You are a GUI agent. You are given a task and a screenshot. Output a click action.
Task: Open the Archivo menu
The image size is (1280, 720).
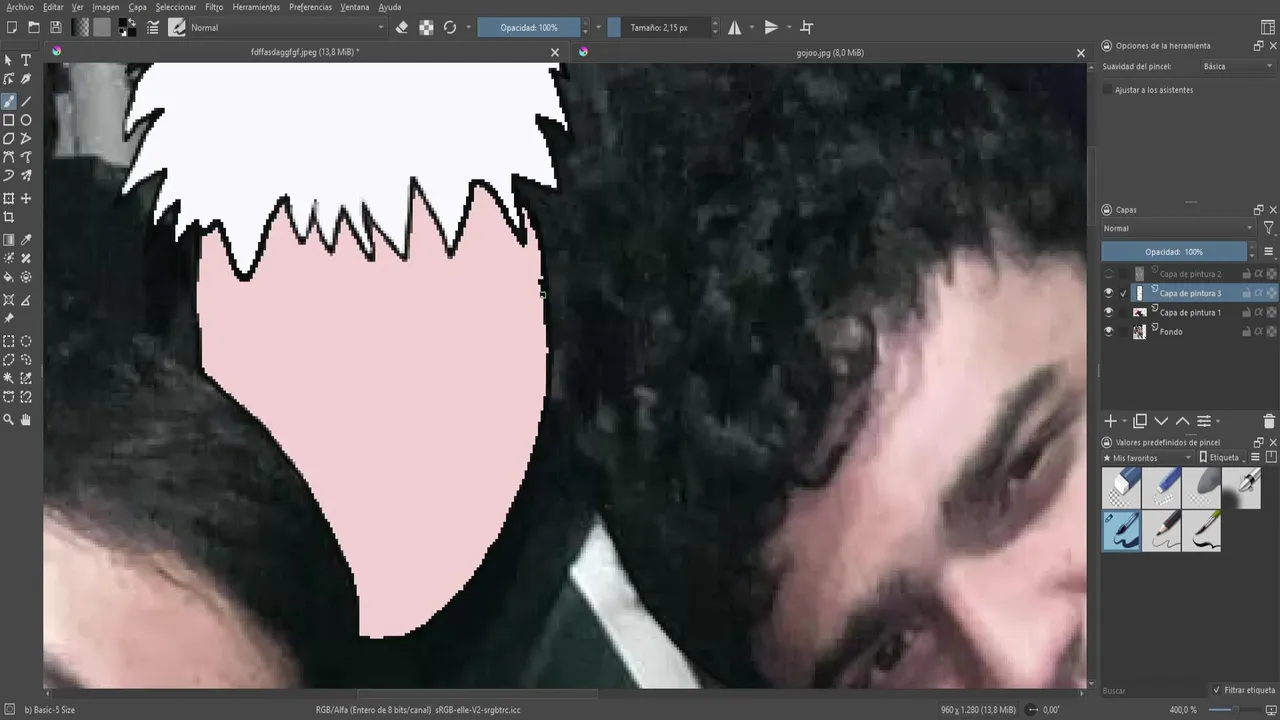pos(20,7)
